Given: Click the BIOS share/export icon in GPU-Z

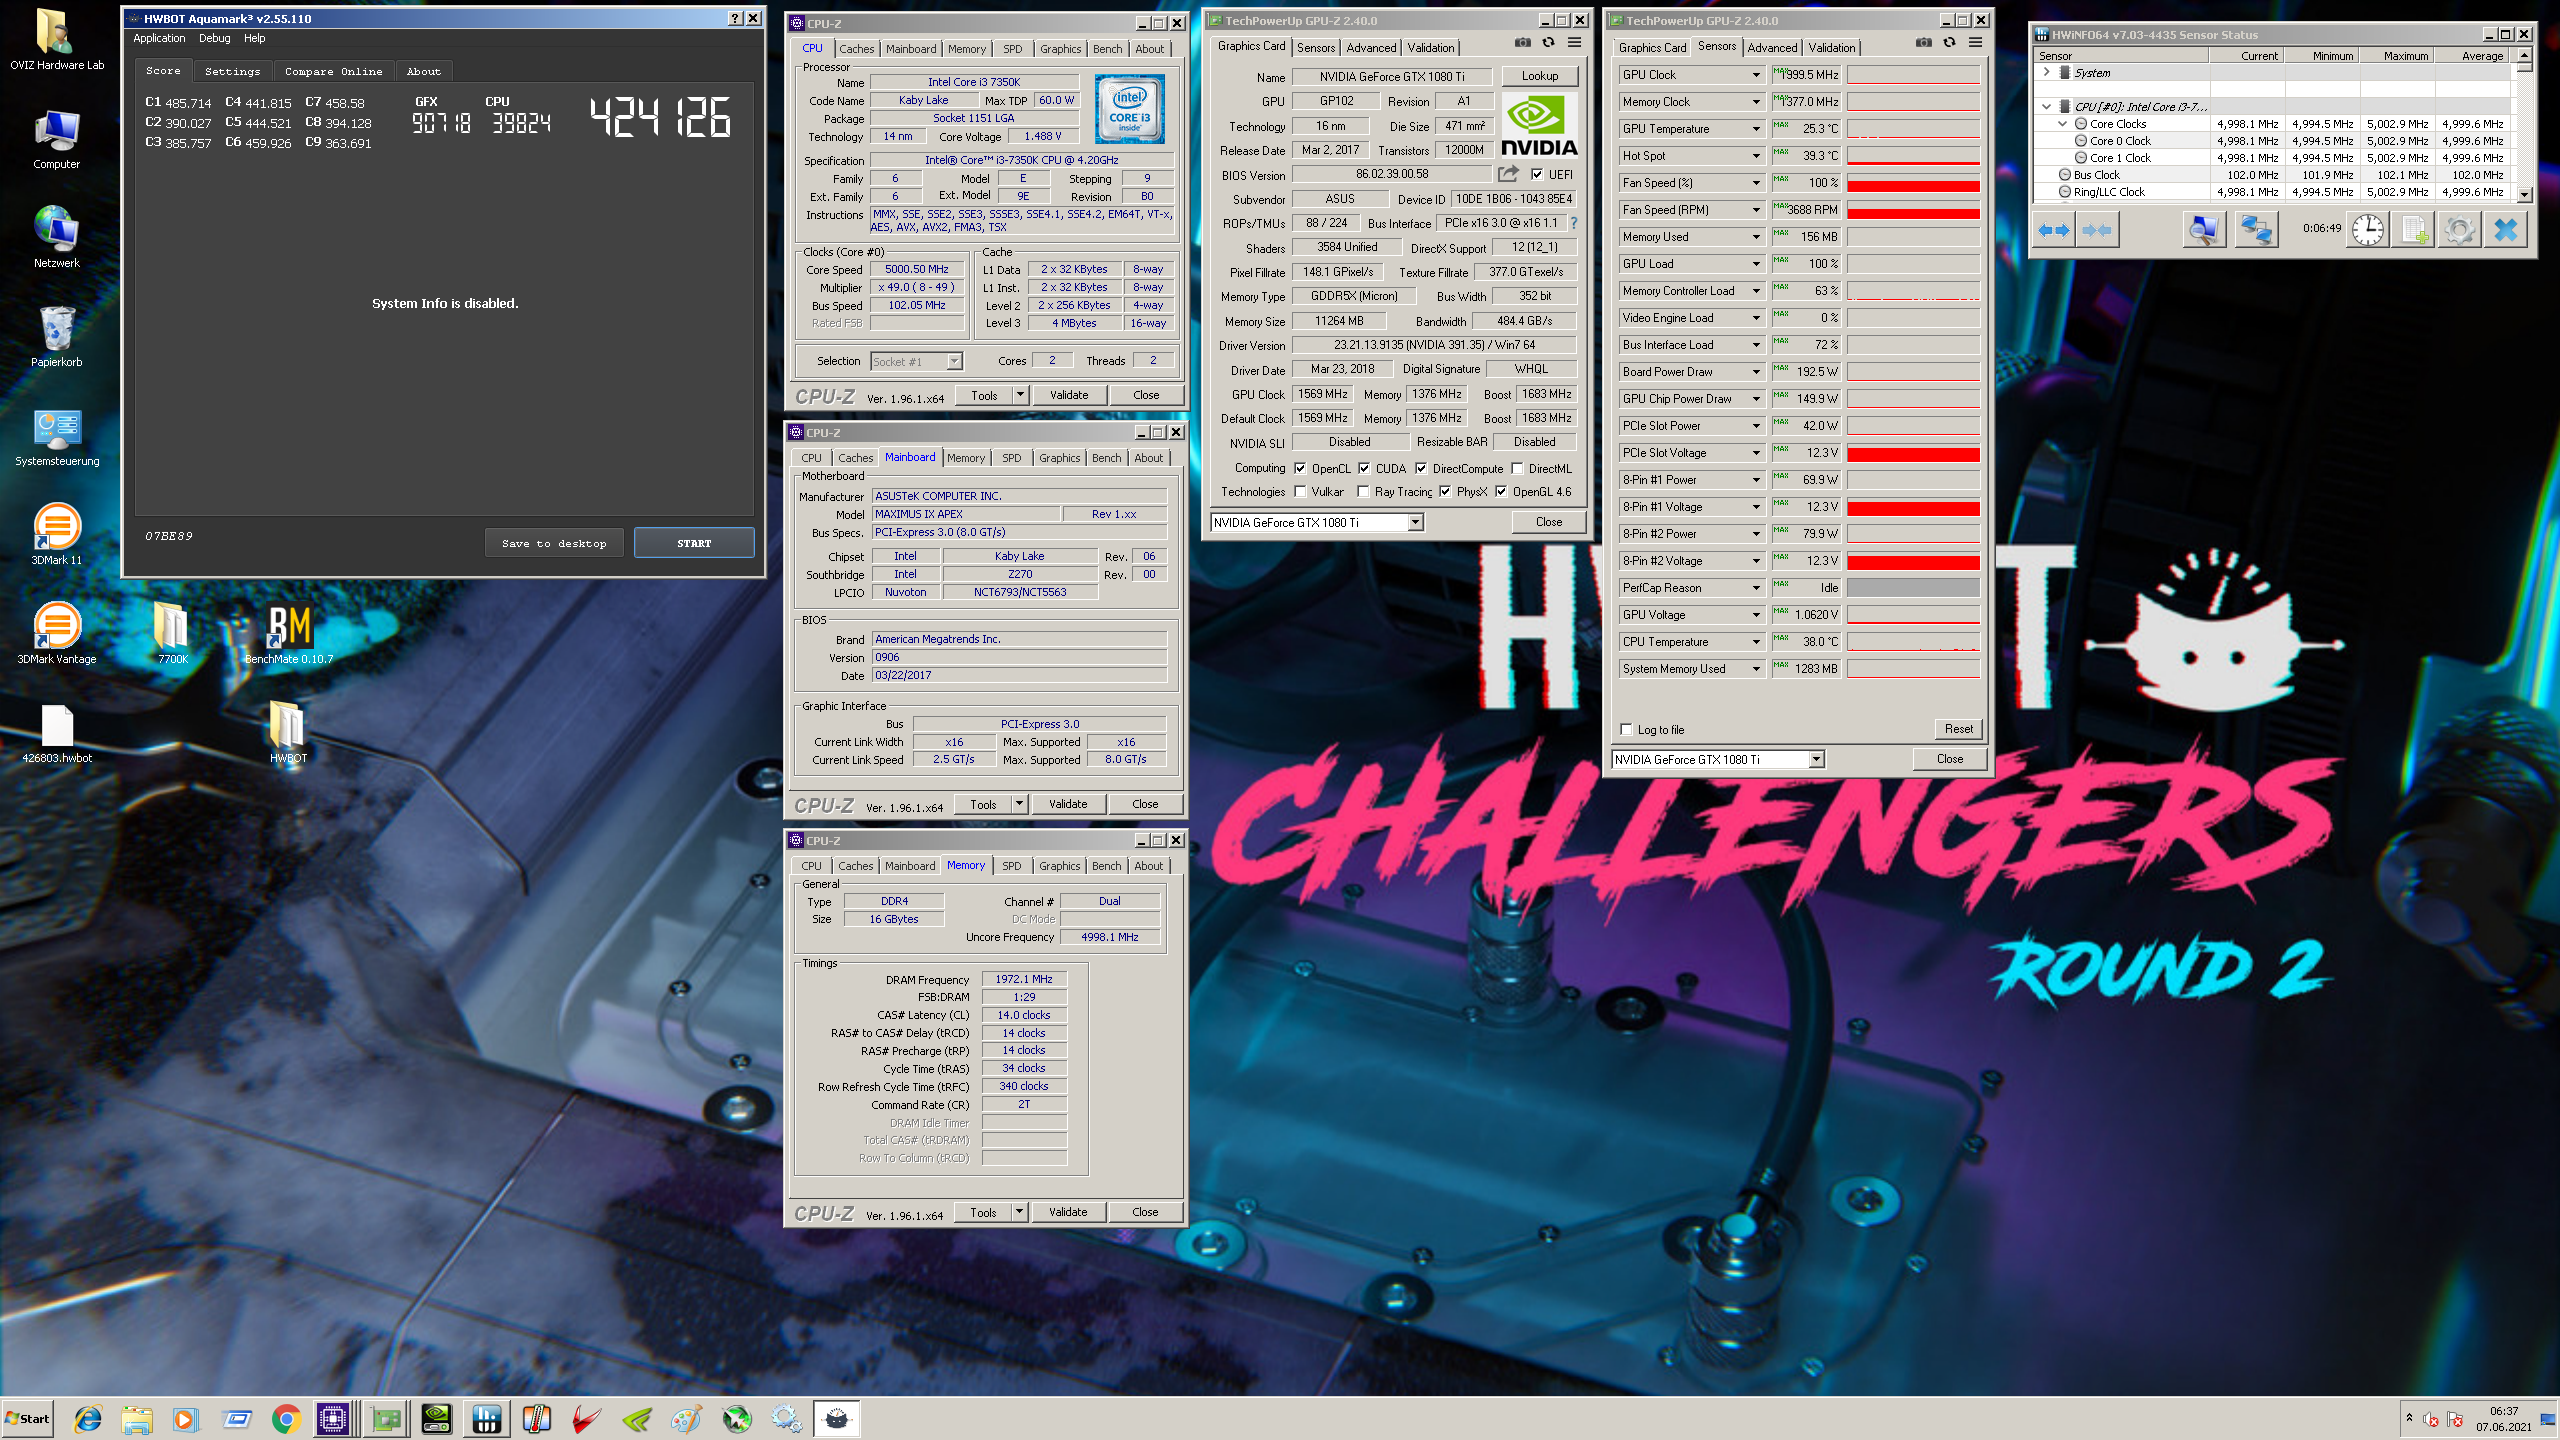Looking at the screenshot, I should (1508, 174).
